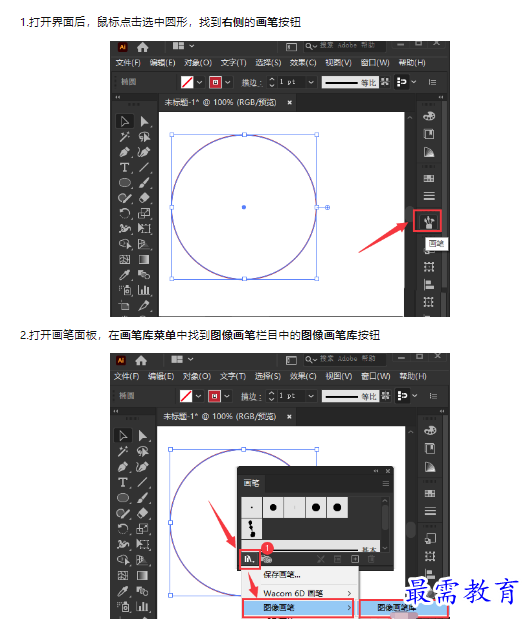Viewport: 527px width, 623px height.
Task: Open brush libraries menu icon in Brushes panel
Action: click(250, 559)
